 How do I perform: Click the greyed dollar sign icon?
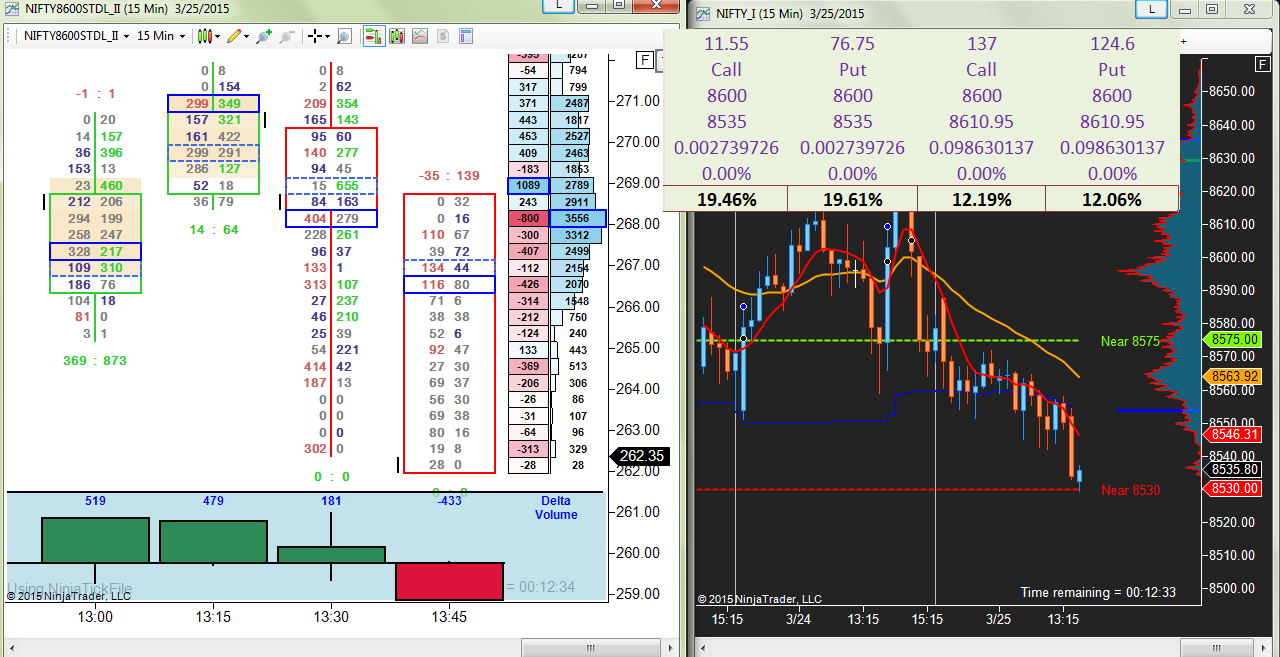[x=442, y=36]
